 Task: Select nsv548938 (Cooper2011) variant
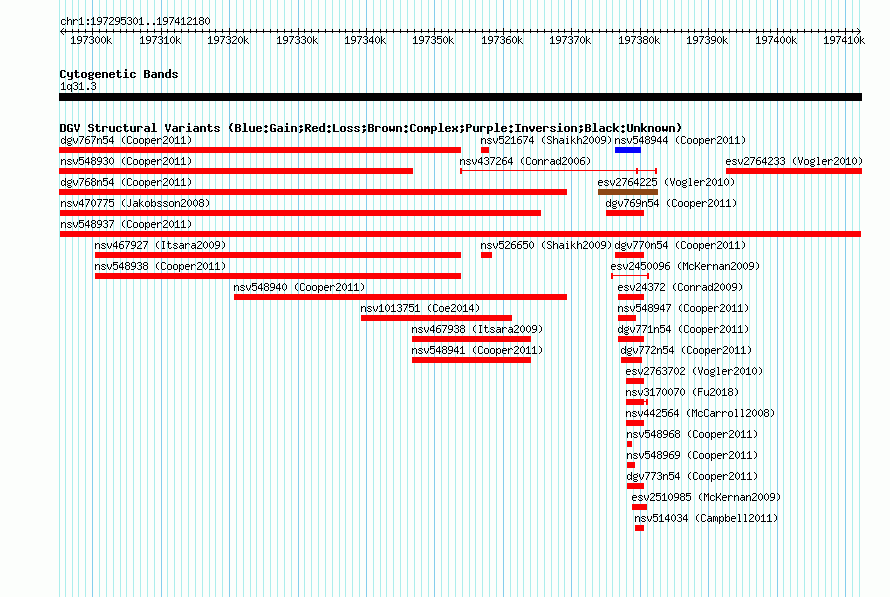pos(160,266)
